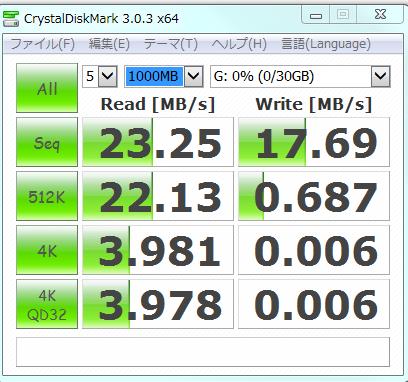The image size is (408, 382).
Task: Open the ヘルプ(H) menu
Action: point(239,44)
